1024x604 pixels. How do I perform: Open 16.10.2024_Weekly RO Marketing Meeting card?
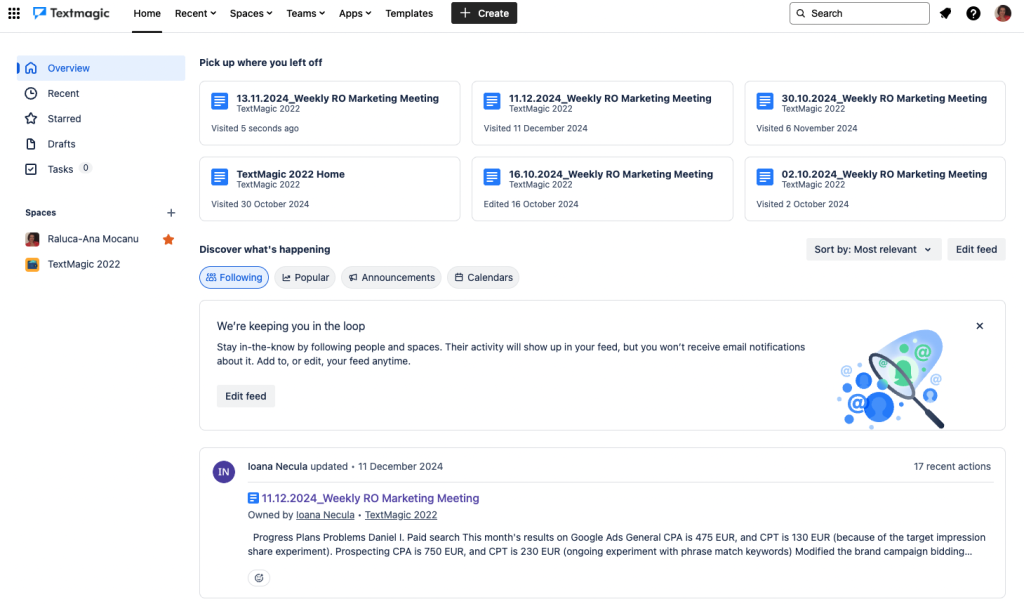tap(602, 189)
